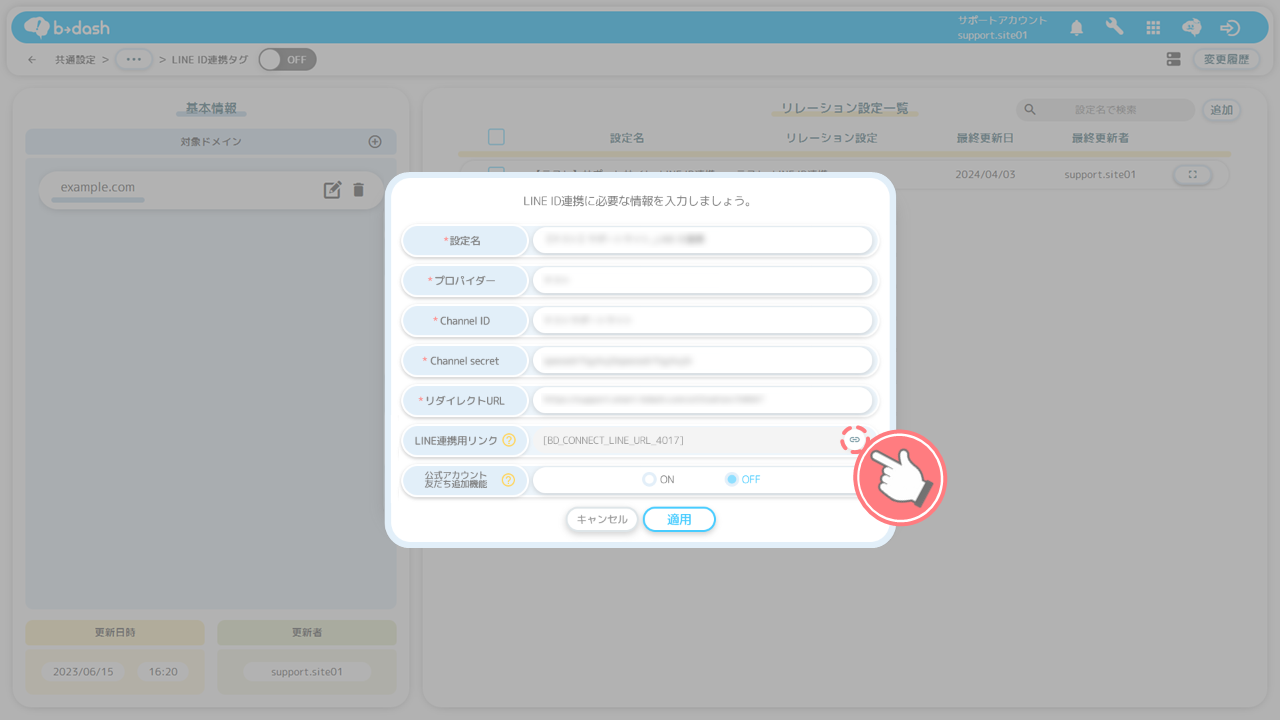This screenshot has height=720, width=1280.
Task: Focus the Channel ID input field
Action: 703,321
